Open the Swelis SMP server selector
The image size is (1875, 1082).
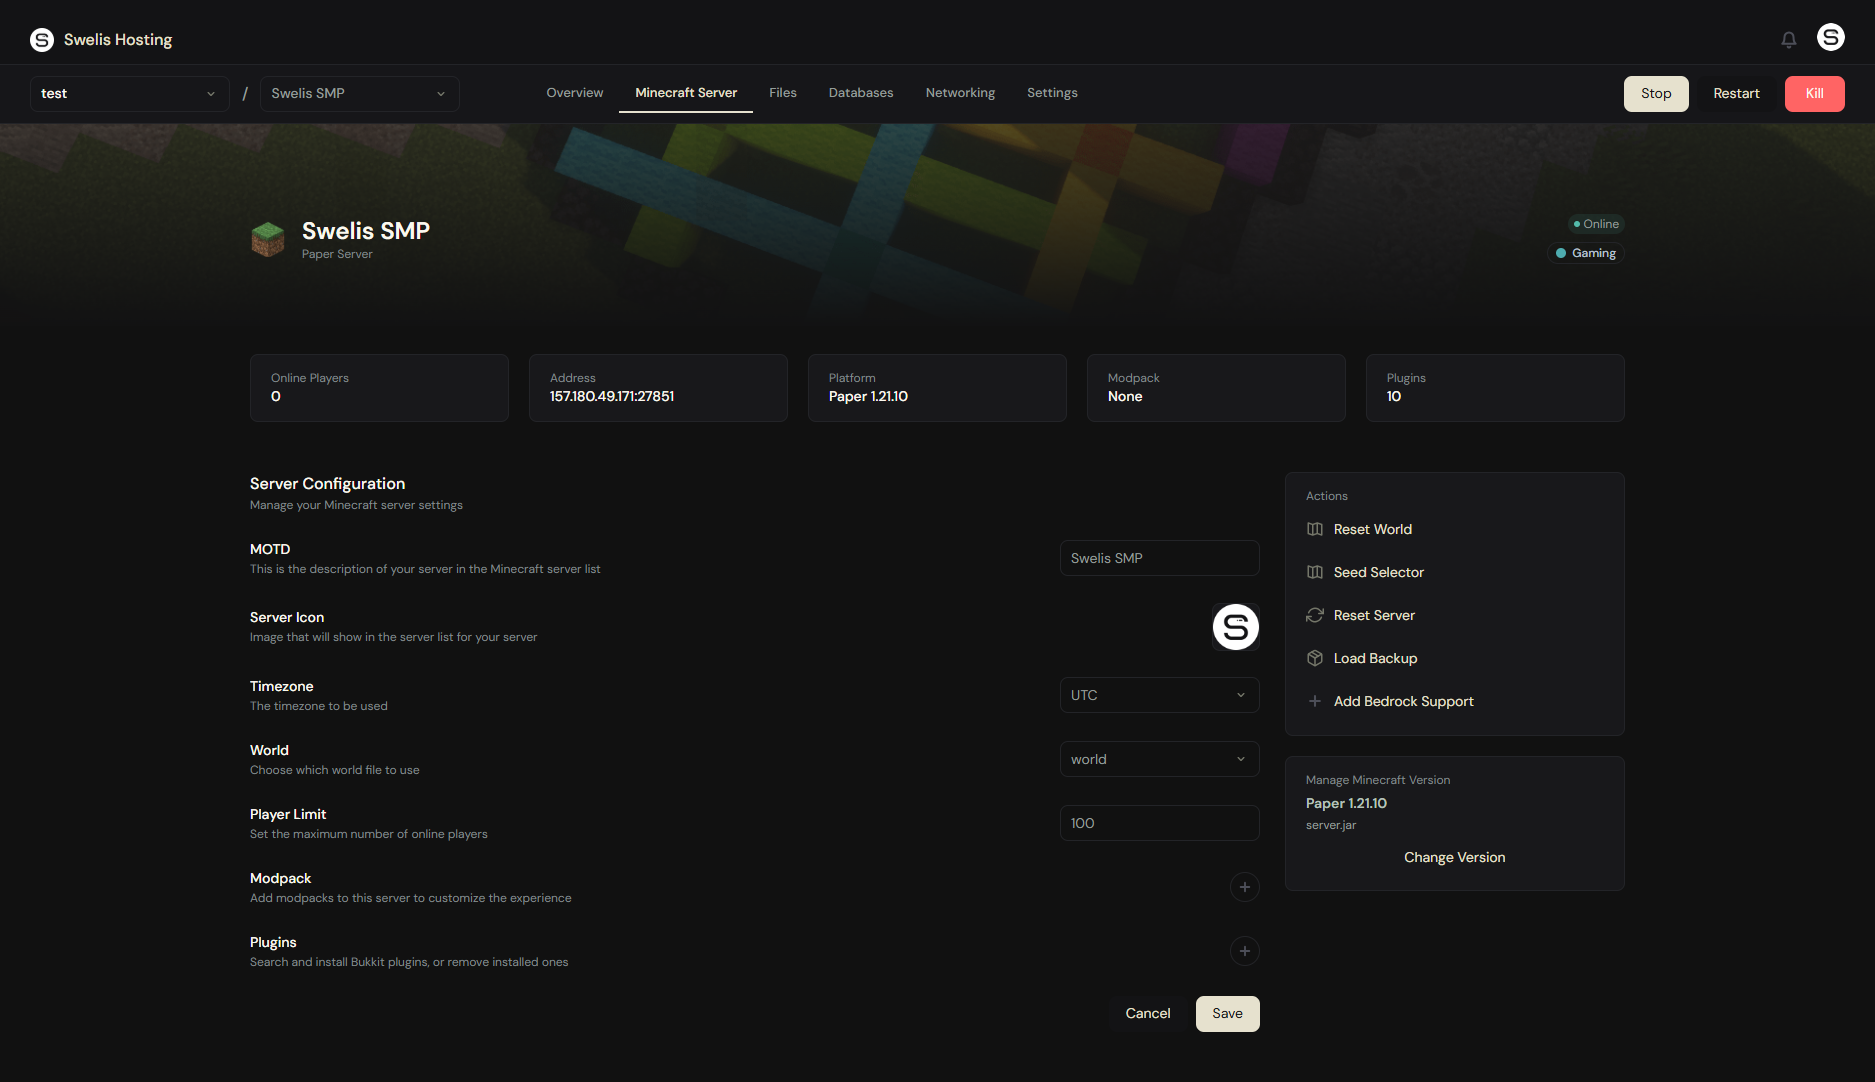(x=359, y=94)
